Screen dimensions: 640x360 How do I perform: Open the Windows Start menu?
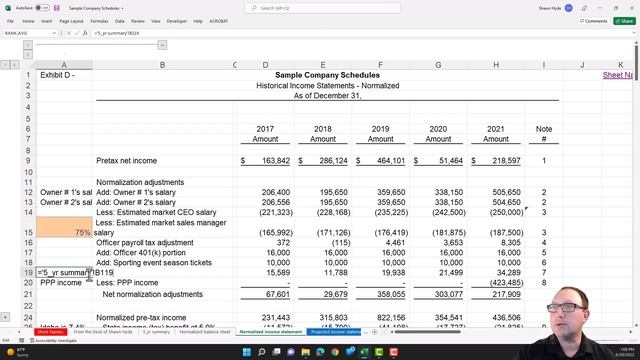click(x=247, y=352)
